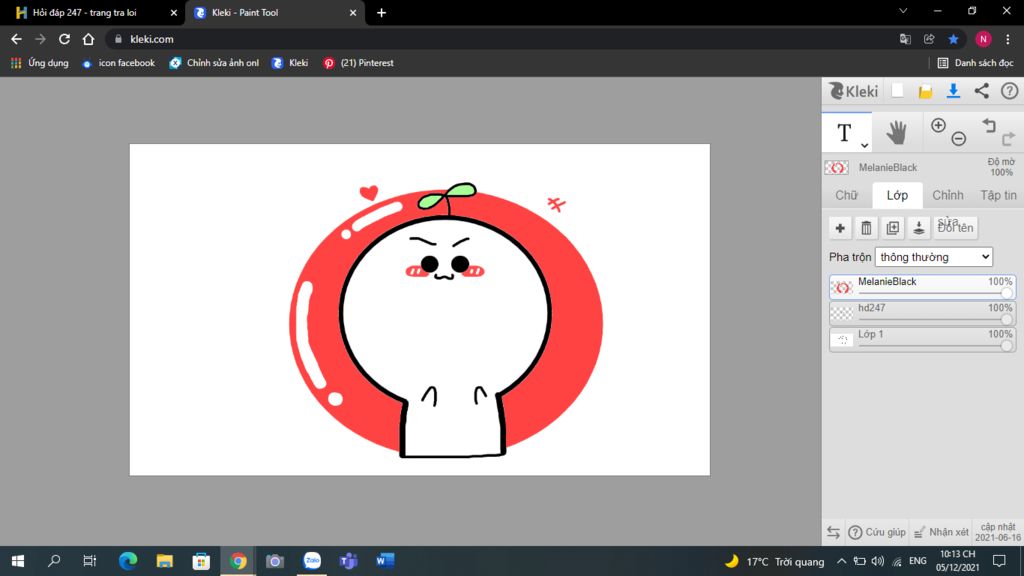Show hidden system tray icons
1024x576 pixels.
pos(841,561)
